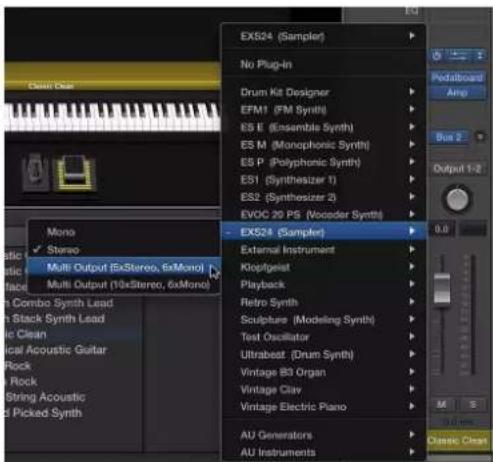Open the Pedalboard plug-in slot
493x462 pixels.
457,78
